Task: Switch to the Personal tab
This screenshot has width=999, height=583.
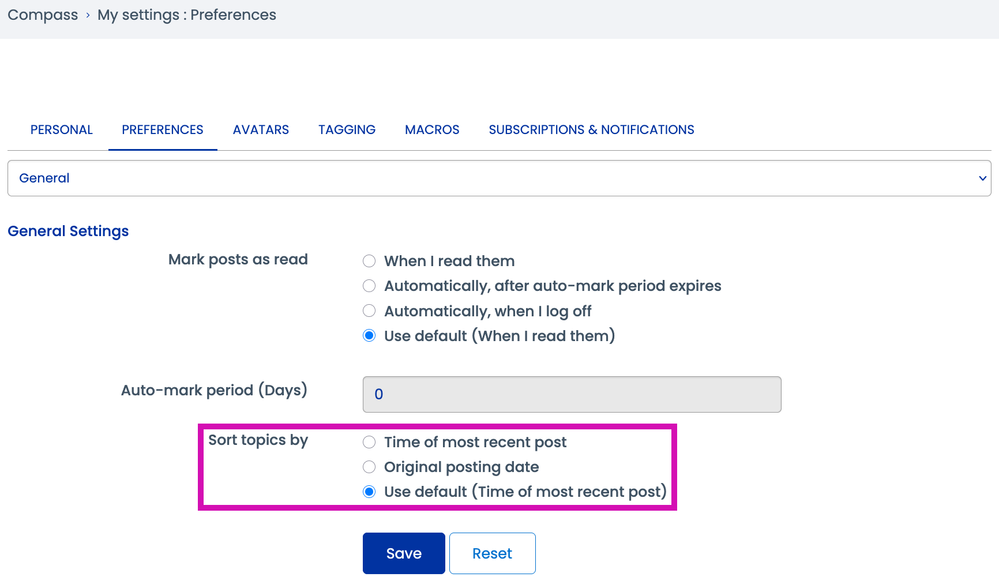Action: pos(61,130)
